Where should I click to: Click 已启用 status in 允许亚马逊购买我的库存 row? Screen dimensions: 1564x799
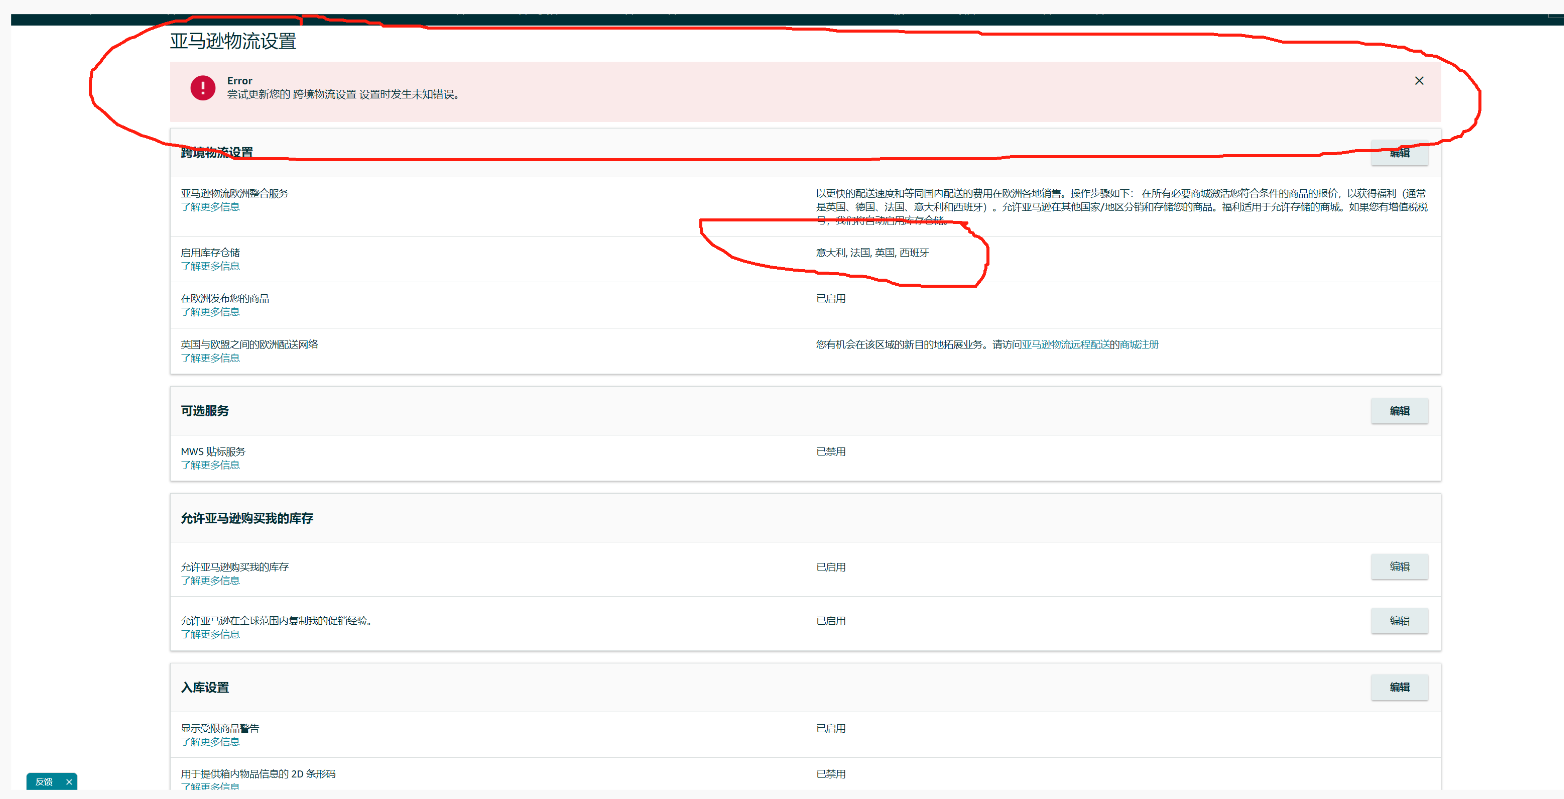pos(831,567)
